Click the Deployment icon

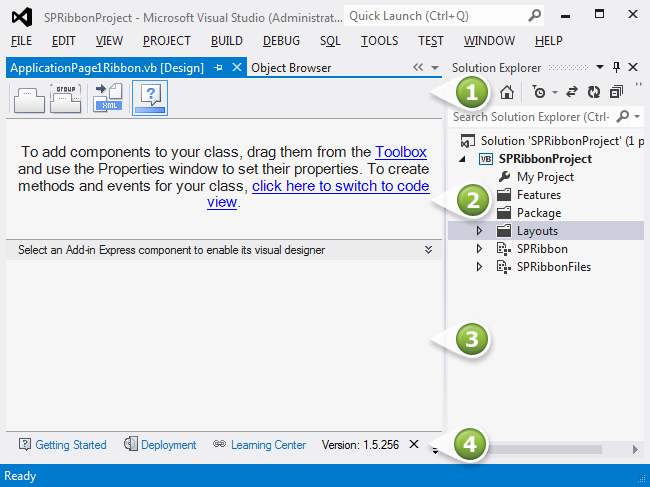click(x=131, y=444)
